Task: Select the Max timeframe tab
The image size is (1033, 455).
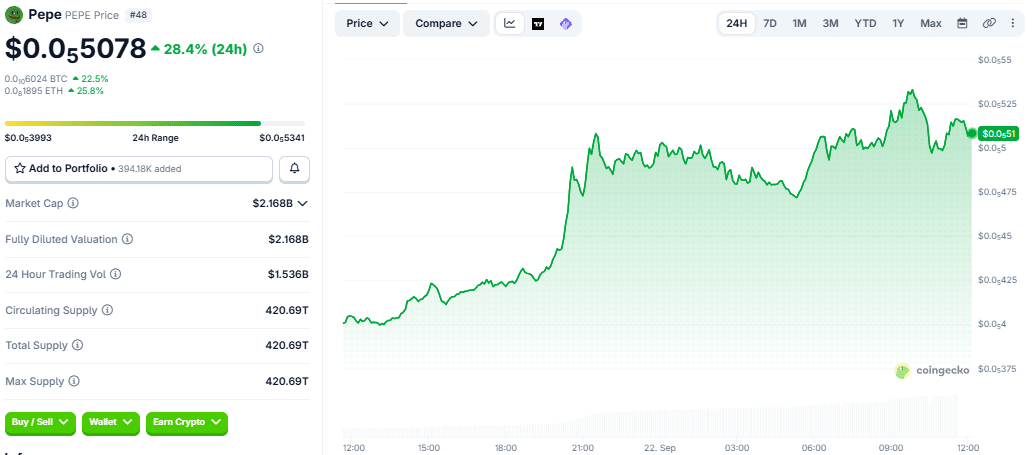Action: pos(930,24)
